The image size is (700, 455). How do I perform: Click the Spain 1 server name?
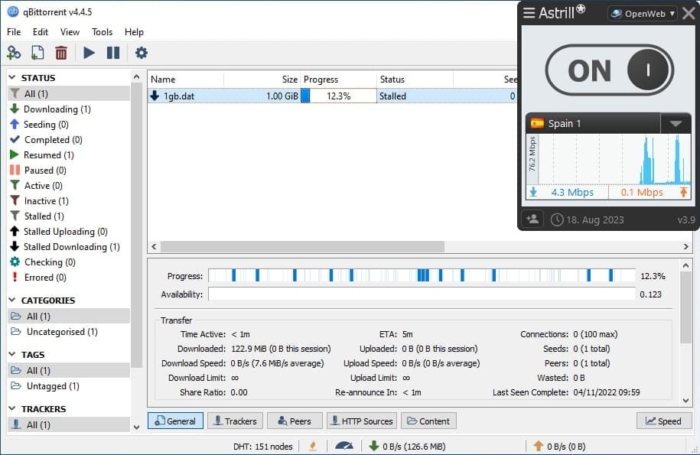coord(564,124)
